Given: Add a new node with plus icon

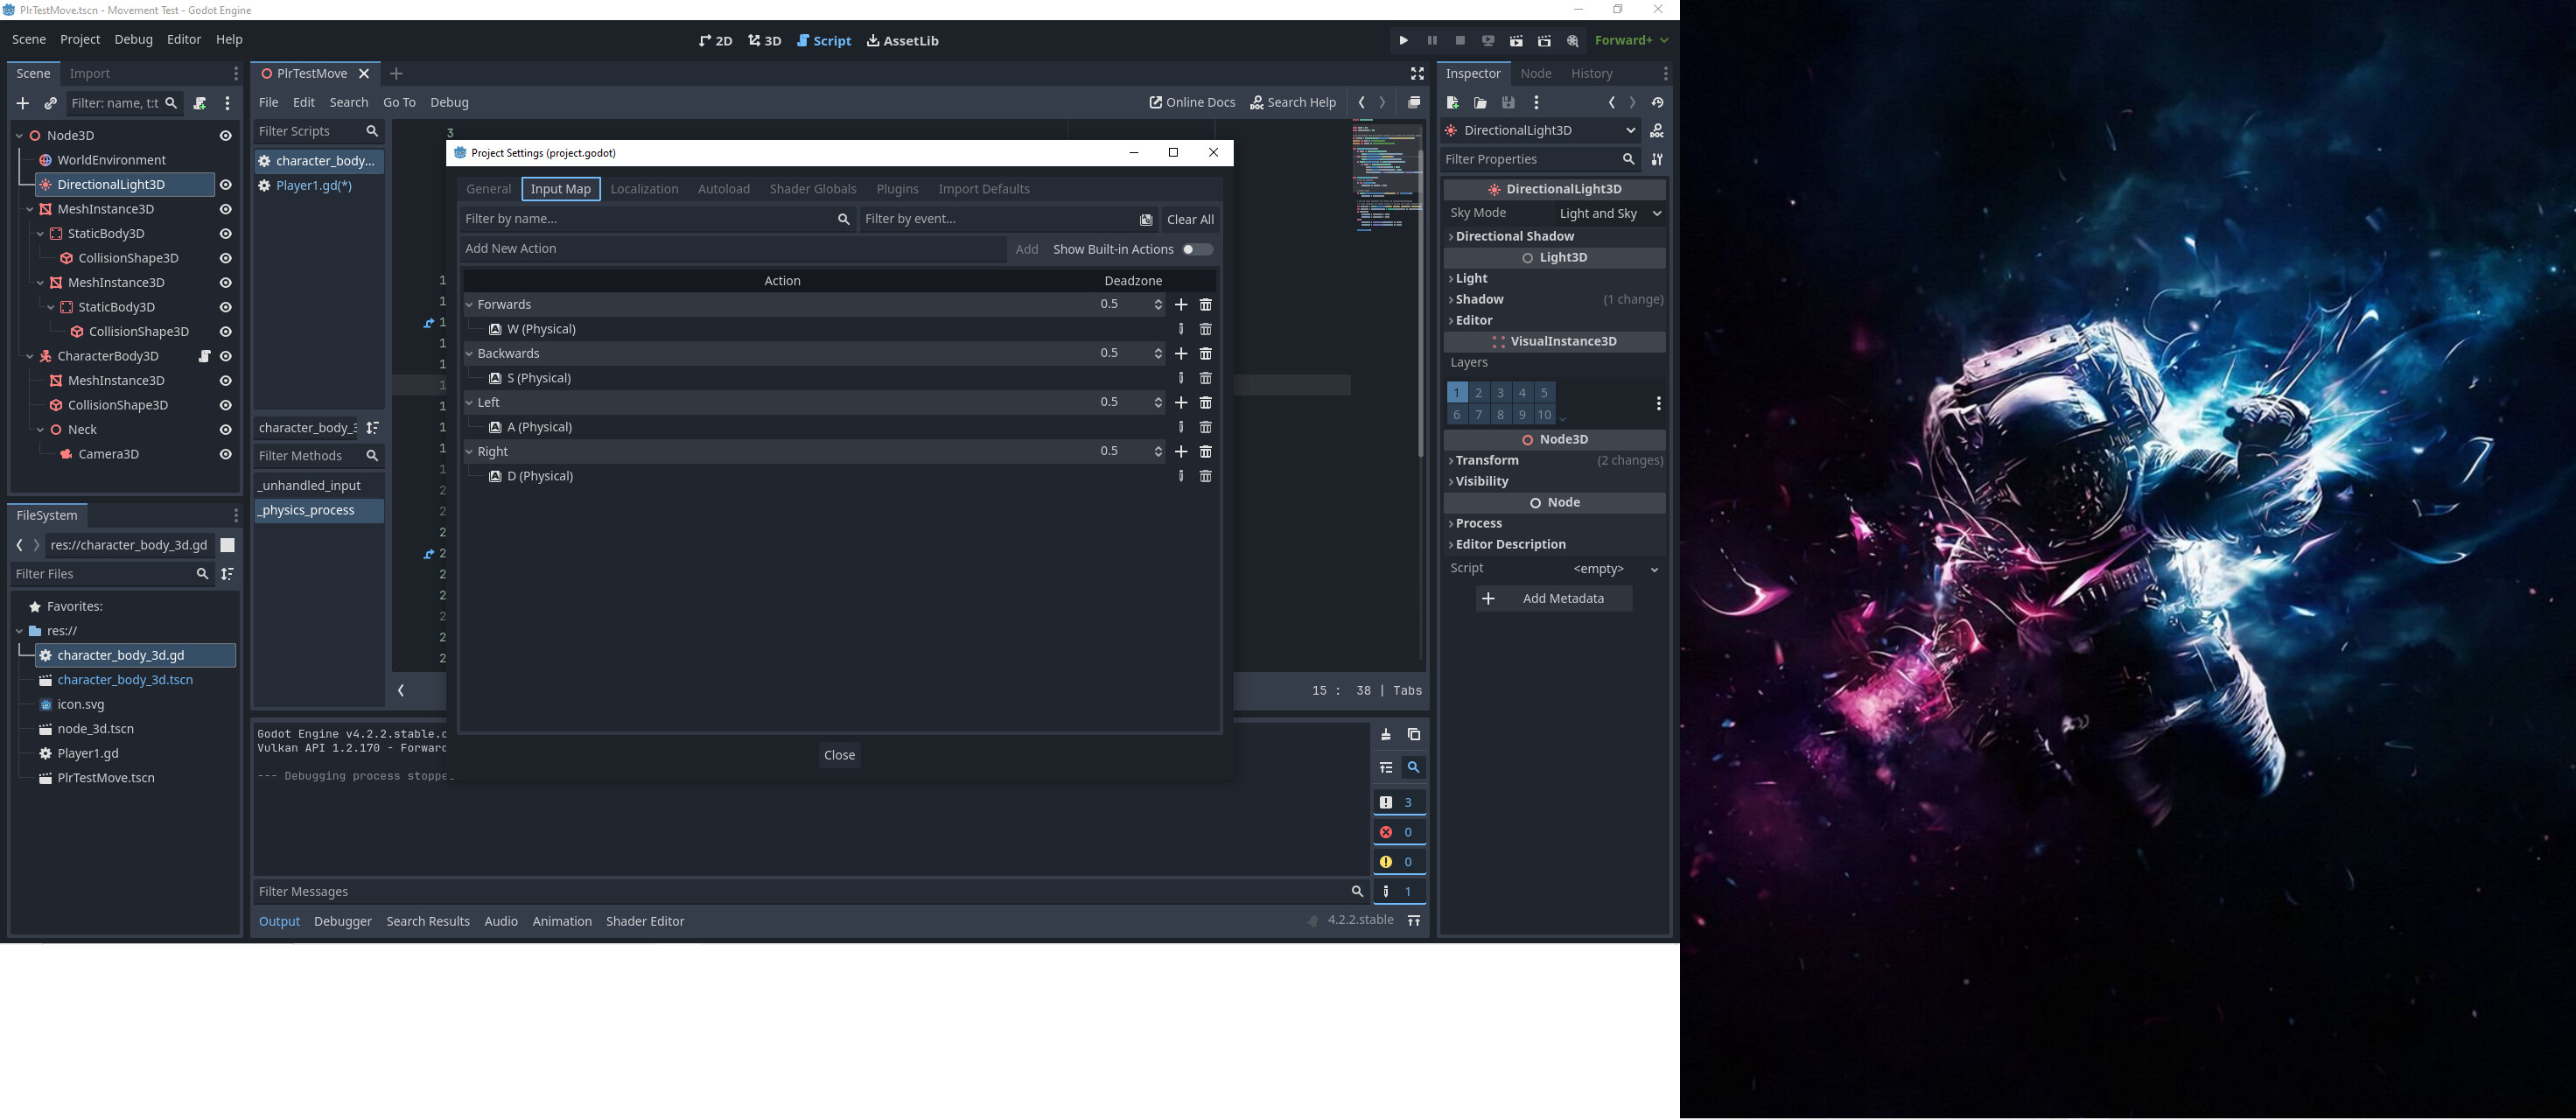Looking at the screenshot, I should [23, 103].
